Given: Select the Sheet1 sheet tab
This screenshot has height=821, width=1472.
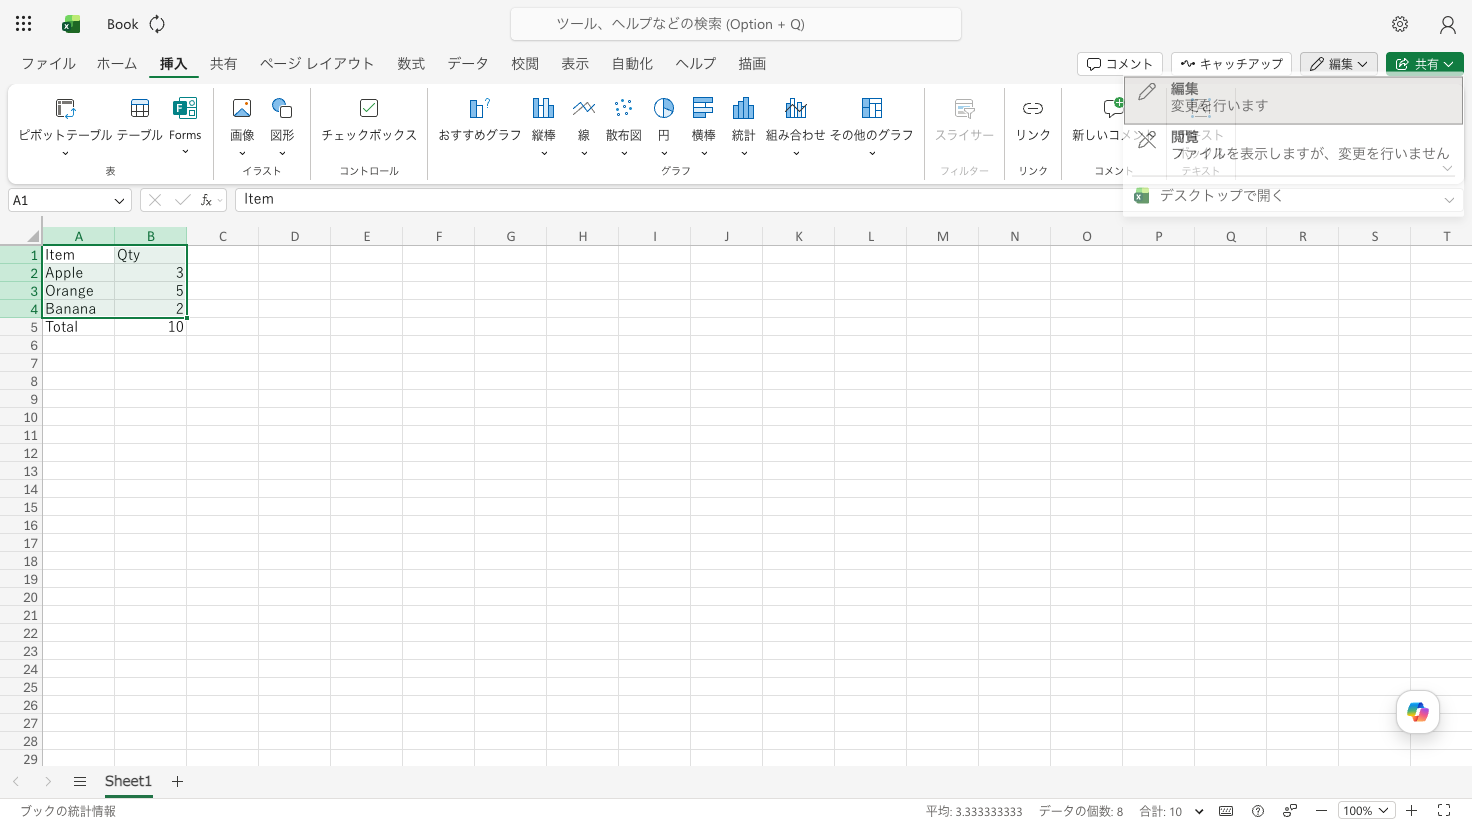Looking at the screenshot, I should tap(128, 782).
